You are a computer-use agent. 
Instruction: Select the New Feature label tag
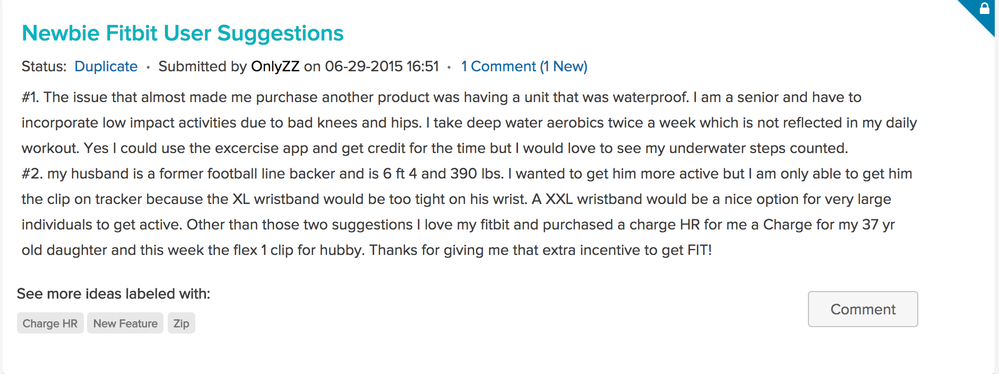click(126, 324)
